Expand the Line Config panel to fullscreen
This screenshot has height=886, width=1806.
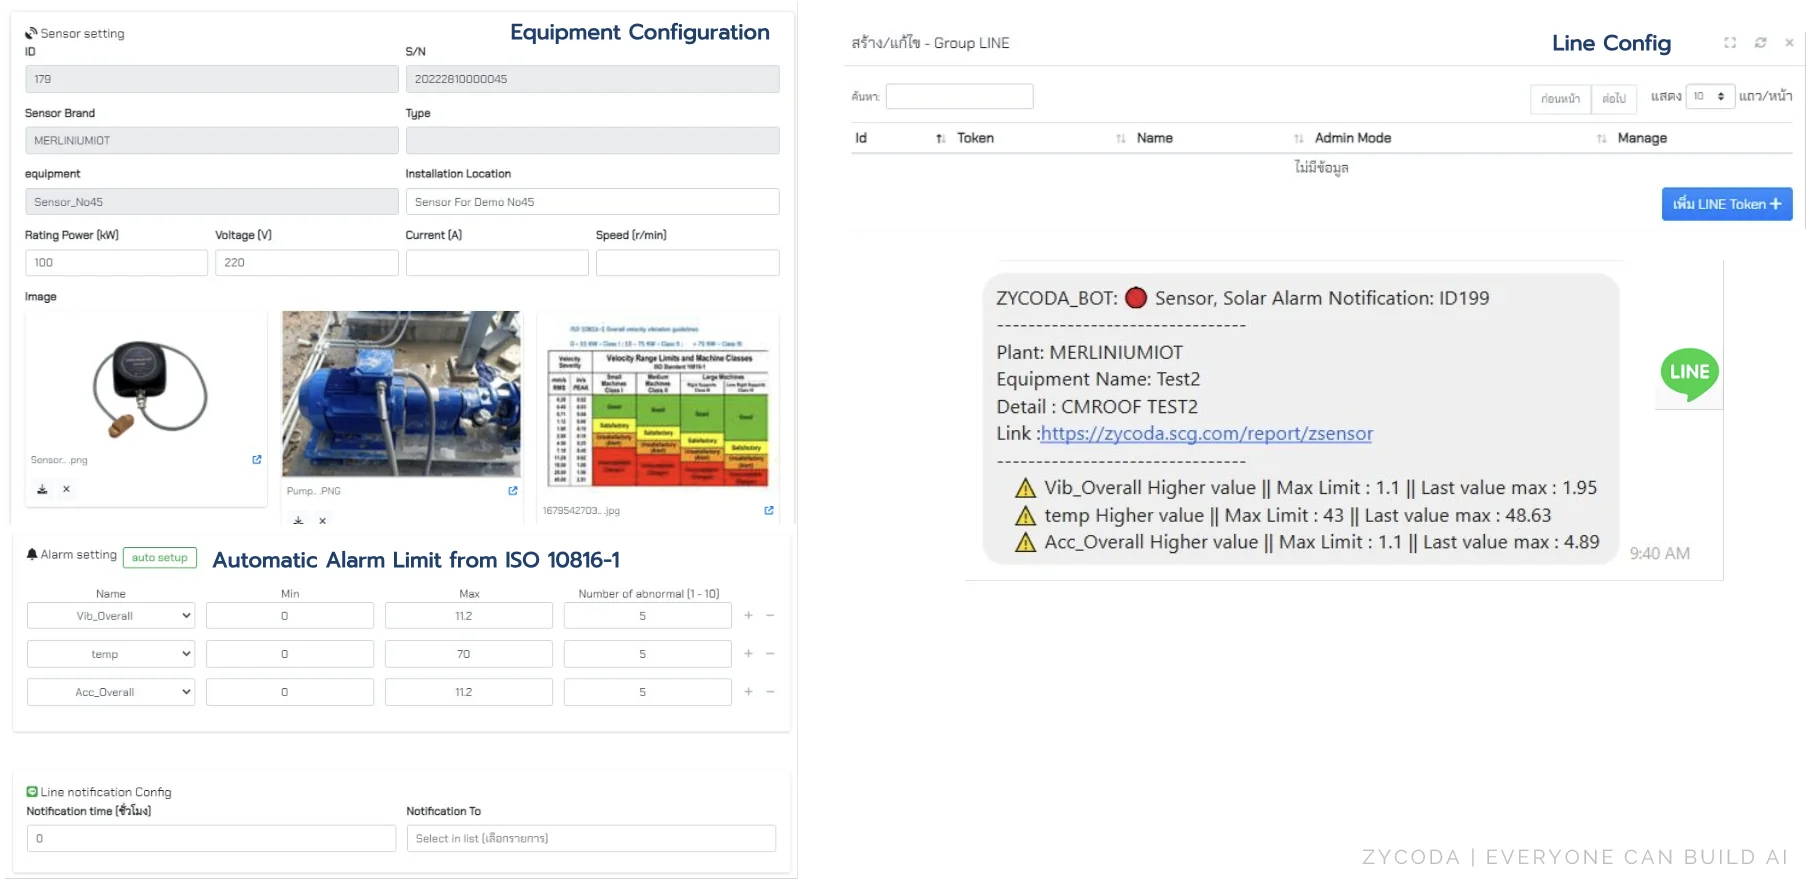[x=1730, y=43]
